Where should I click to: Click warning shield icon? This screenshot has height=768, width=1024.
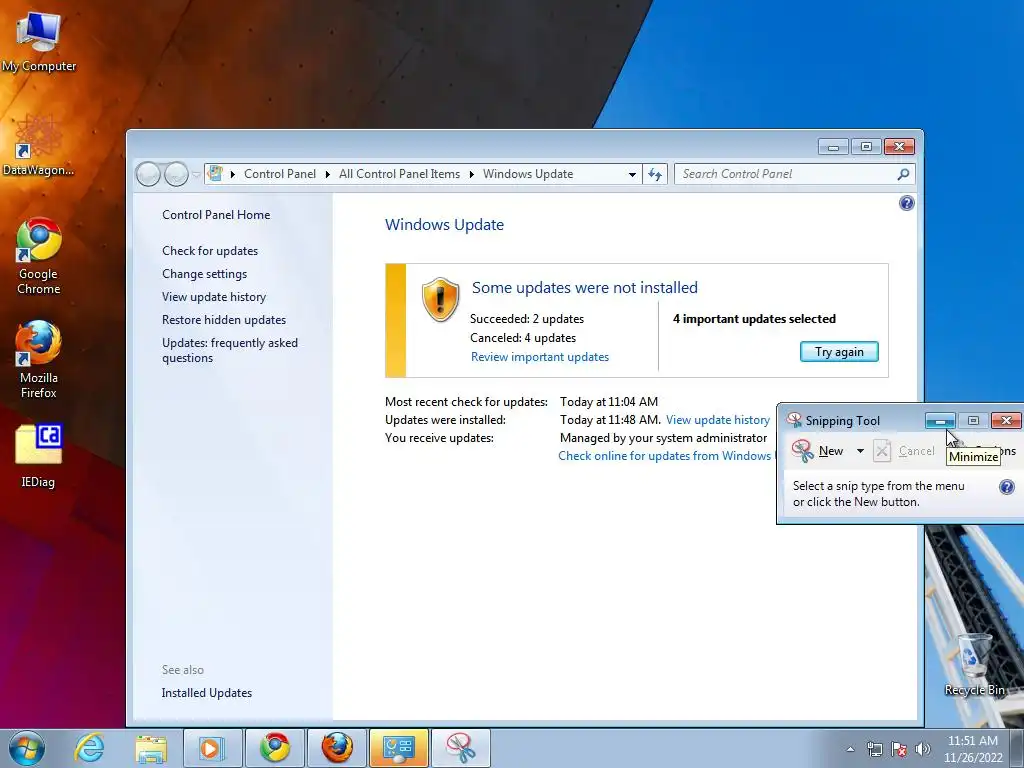pos(440,299)
